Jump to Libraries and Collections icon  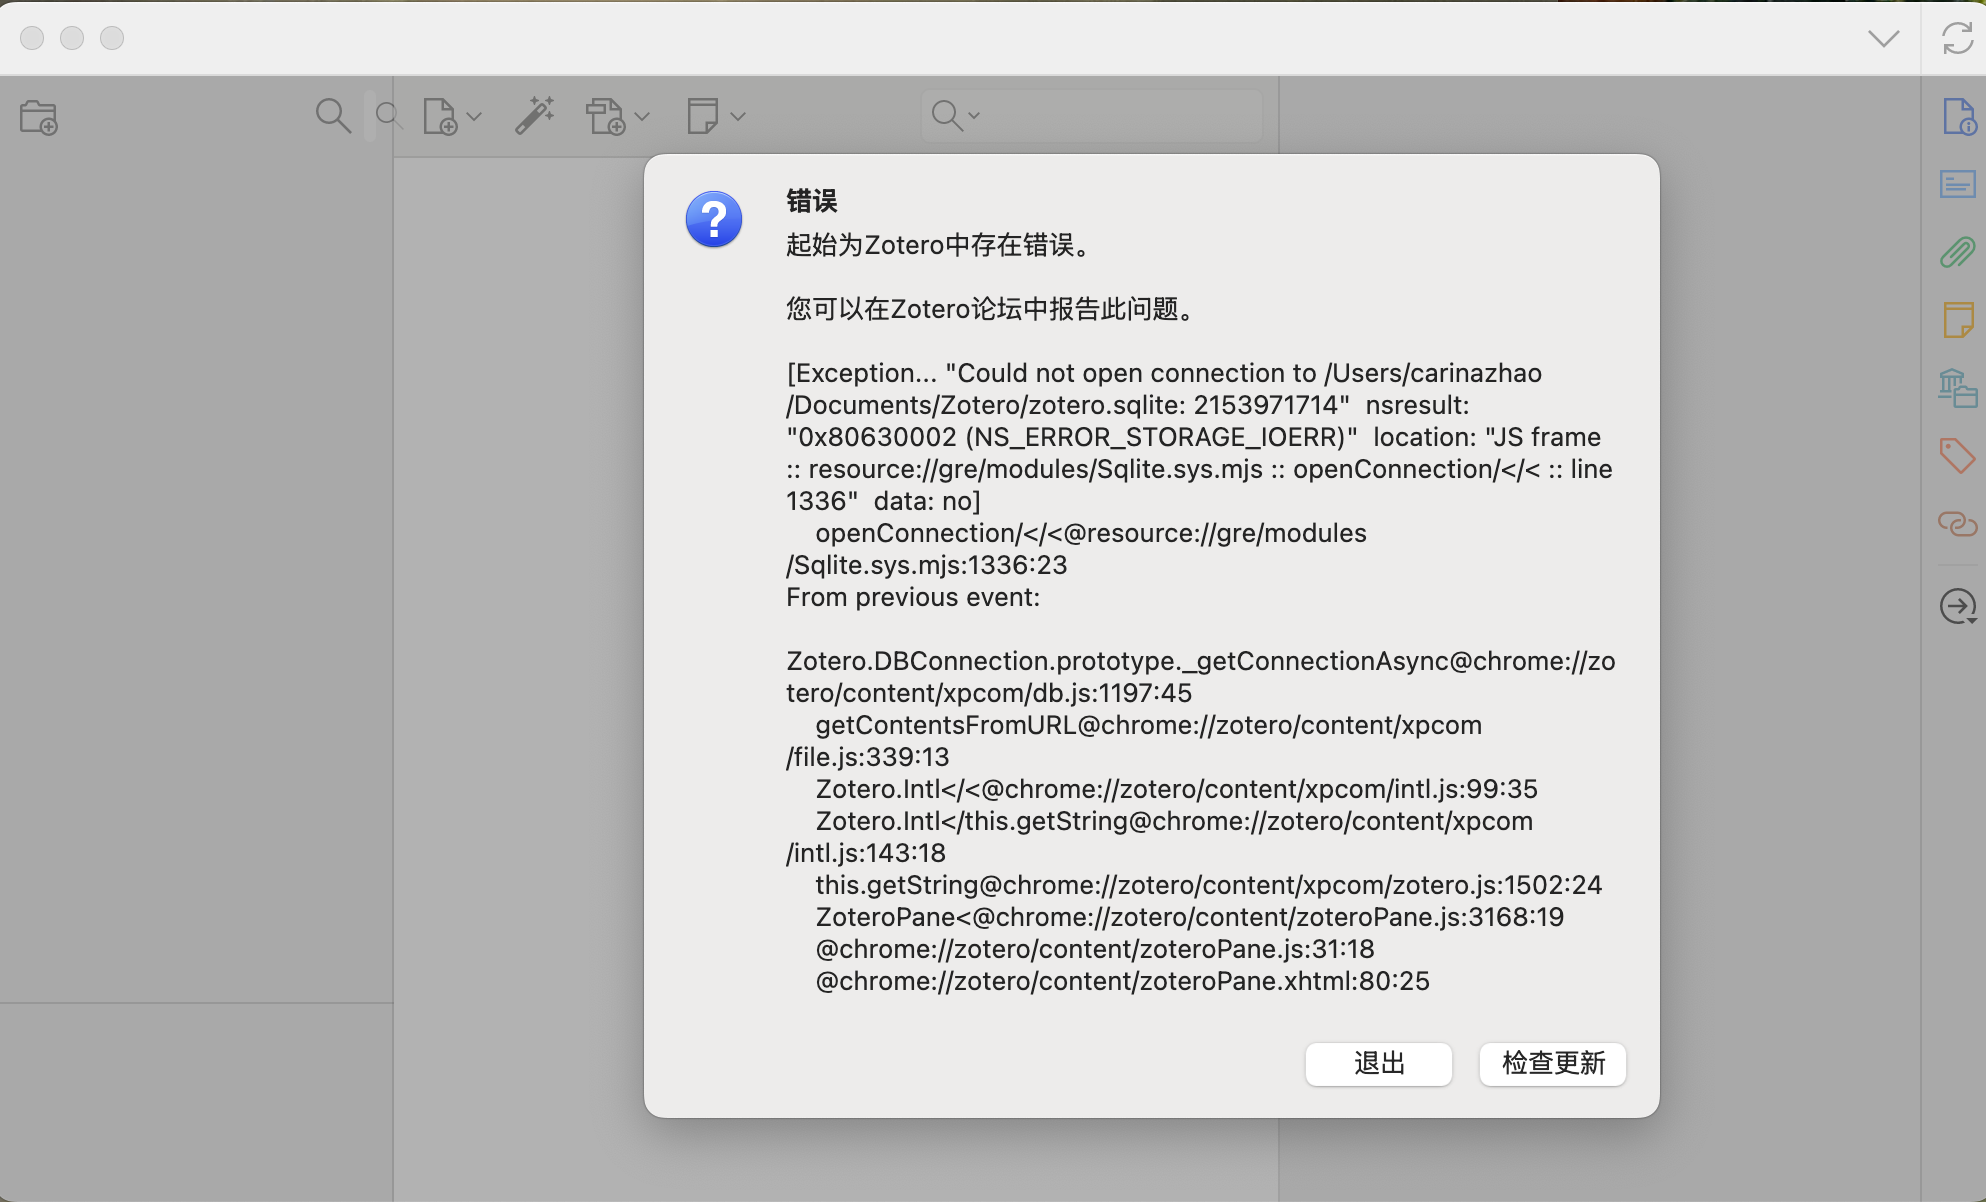point(1958,388)
